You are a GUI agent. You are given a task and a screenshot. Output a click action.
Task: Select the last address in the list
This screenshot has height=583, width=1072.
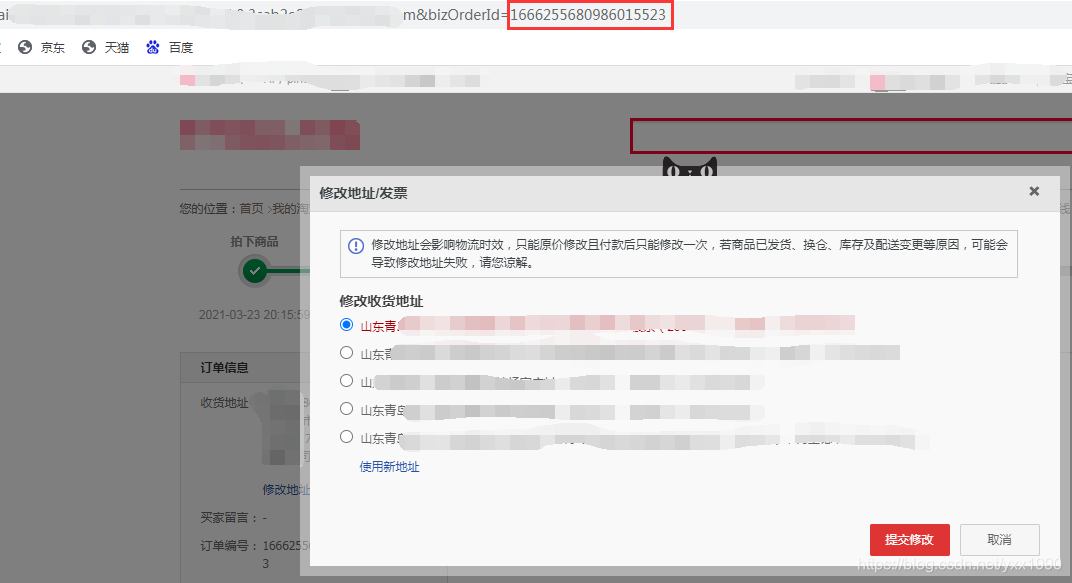[x=346, y=437]
